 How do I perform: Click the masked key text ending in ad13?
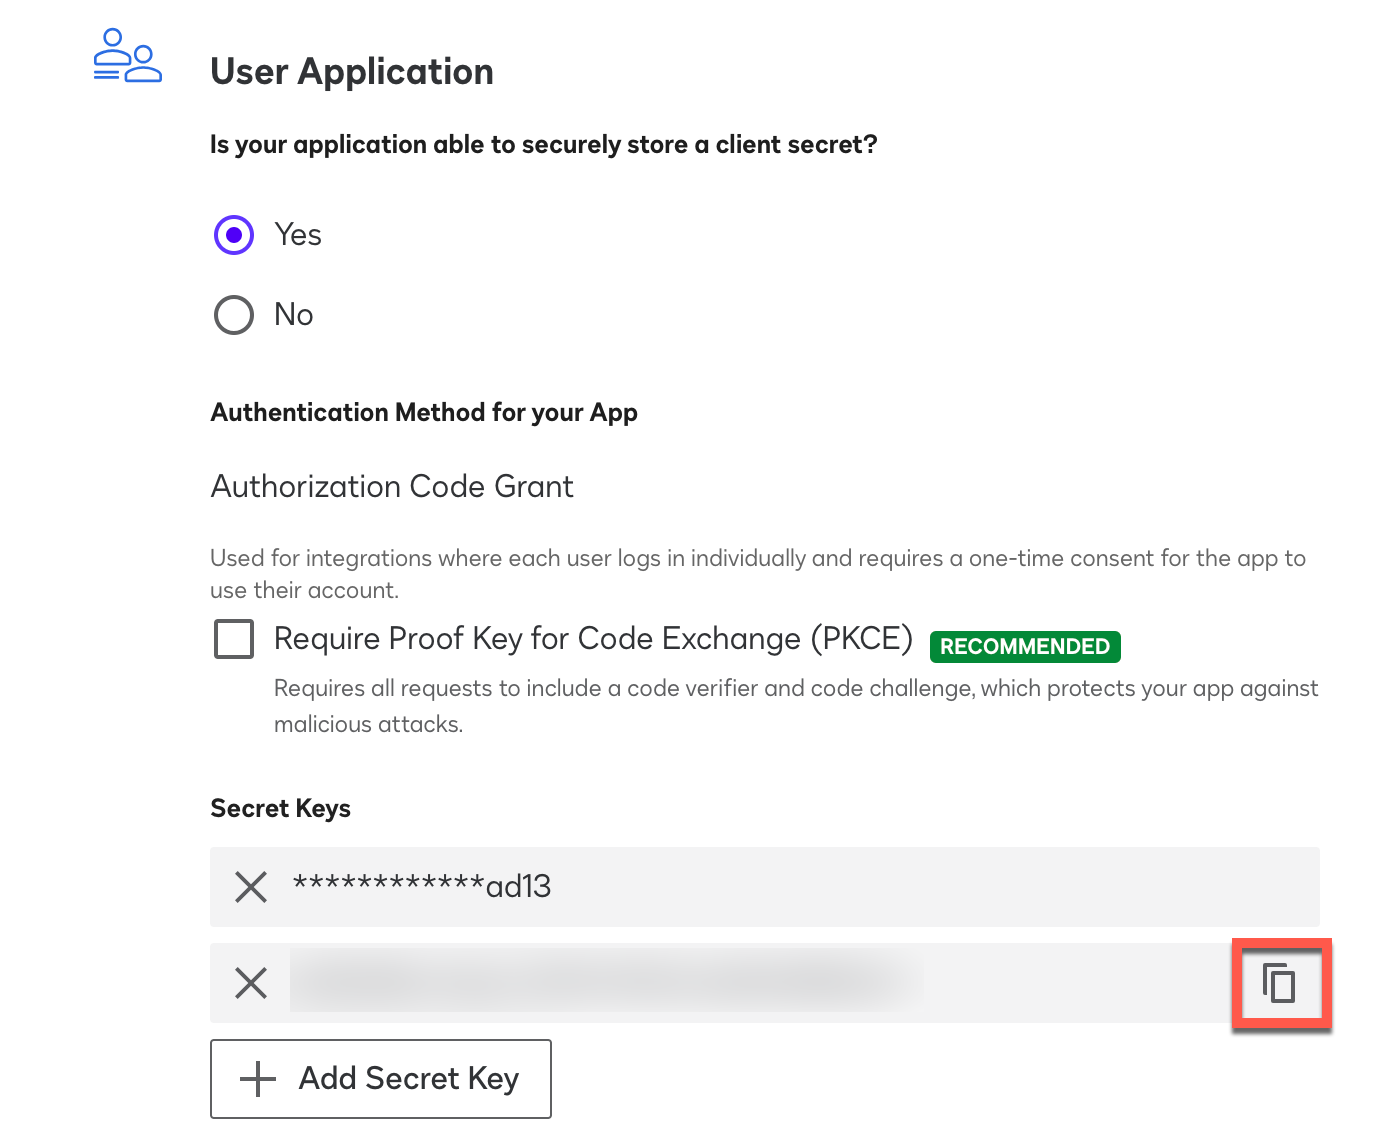tap(421, 887)
